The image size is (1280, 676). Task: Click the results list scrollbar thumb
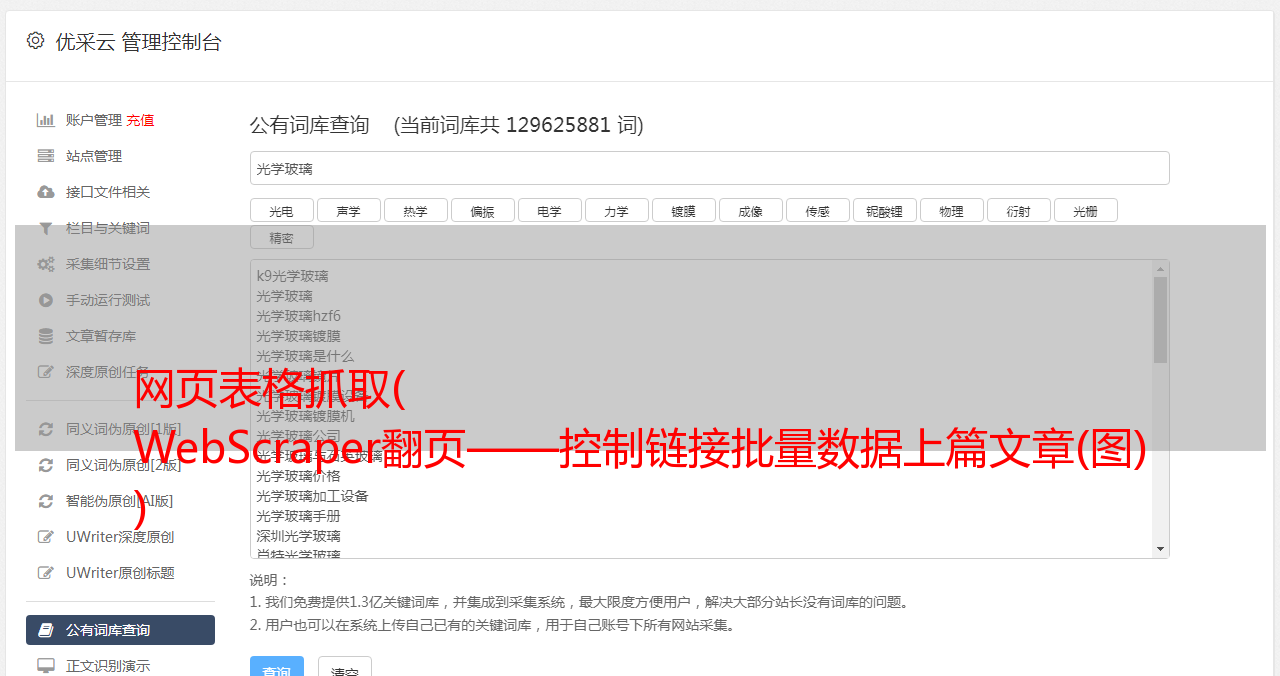click(1160, 319)
